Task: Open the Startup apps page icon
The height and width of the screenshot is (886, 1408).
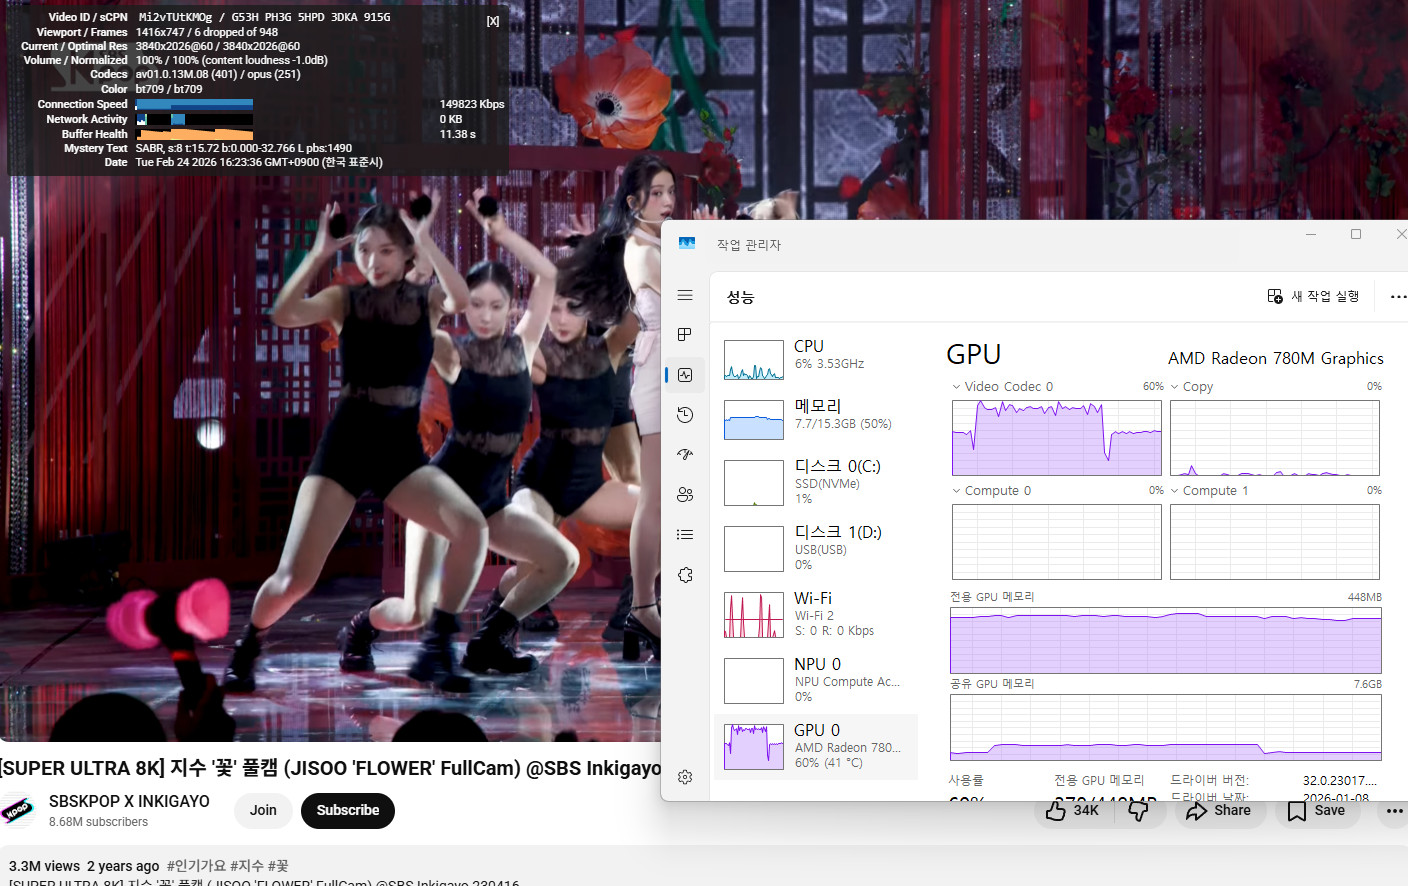Action: click(685, 455)
